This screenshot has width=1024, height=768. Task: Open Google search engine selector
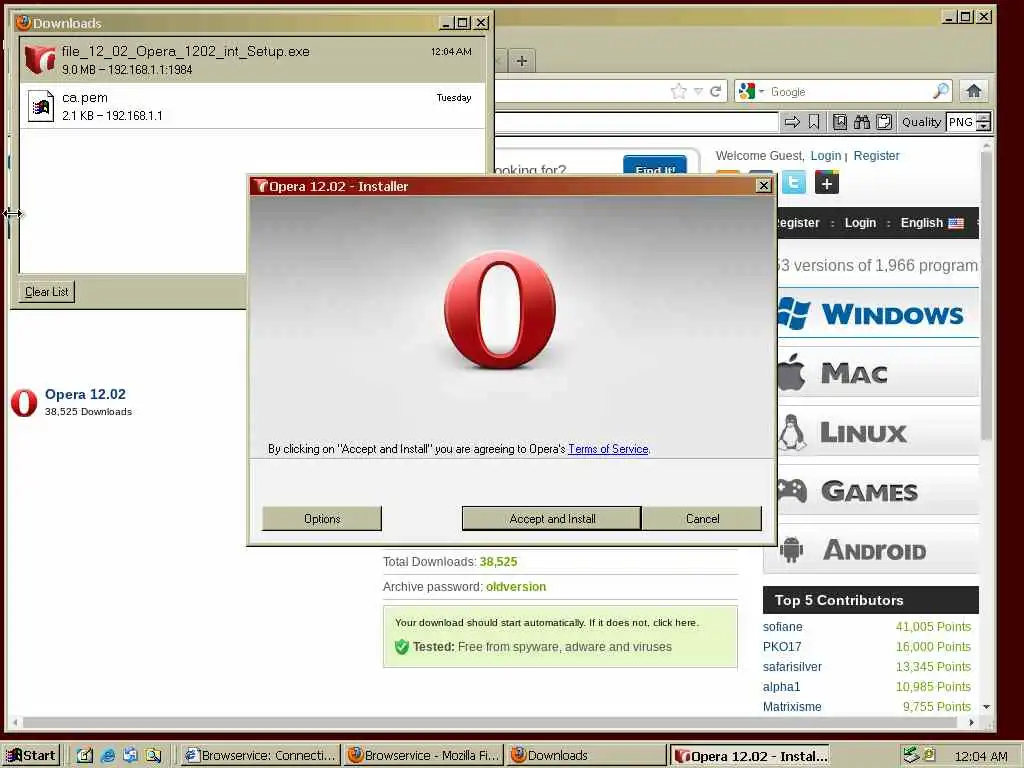click(750, 91)
